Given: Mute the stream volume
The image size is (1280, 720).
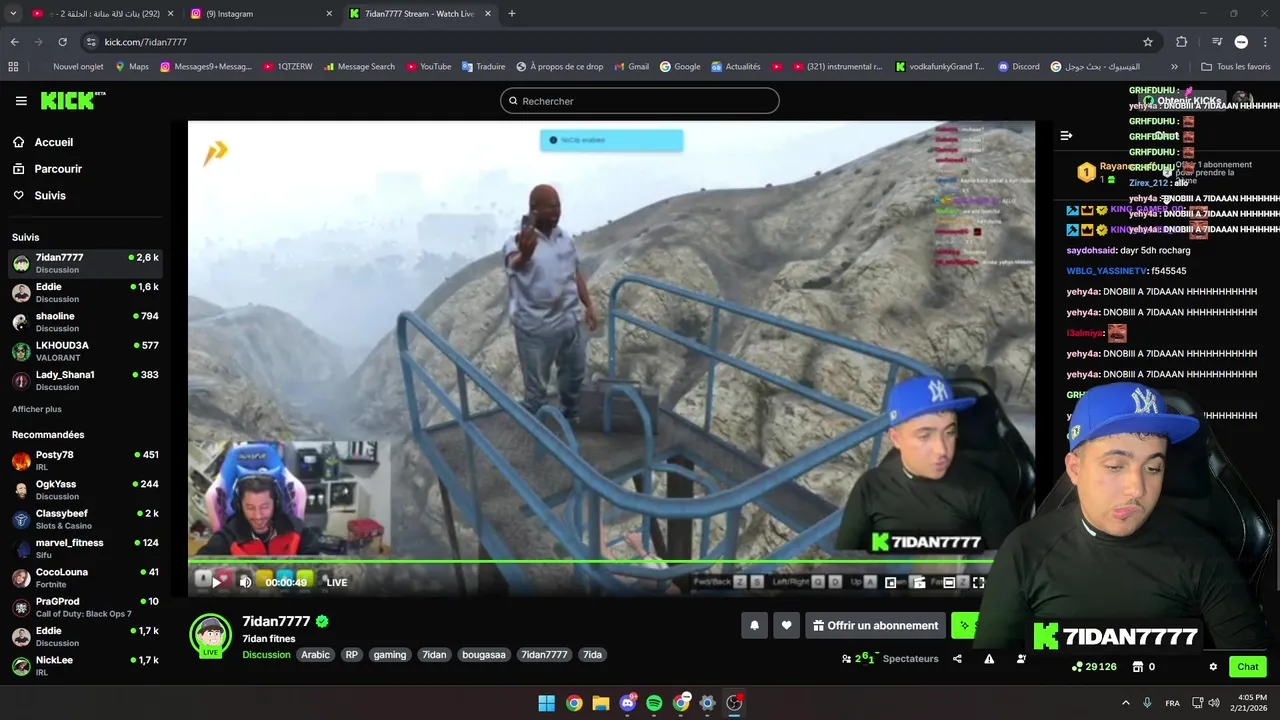Looking at the screenshot, I should pos(246,582).
